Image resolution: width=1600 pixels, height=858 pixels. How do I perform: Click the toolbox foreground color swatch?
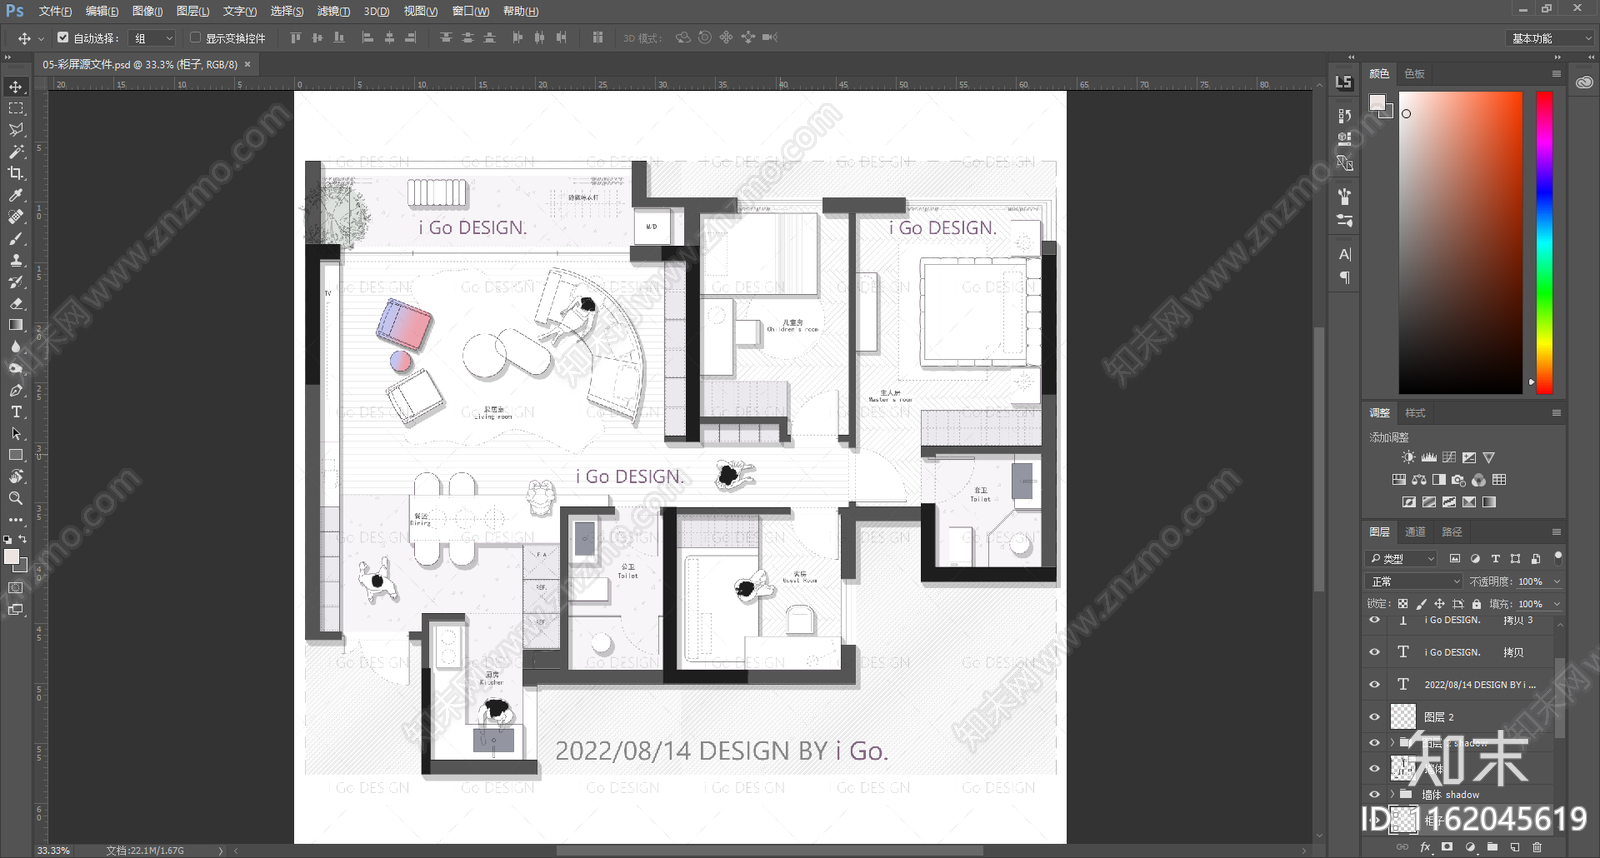pos(11,557)
